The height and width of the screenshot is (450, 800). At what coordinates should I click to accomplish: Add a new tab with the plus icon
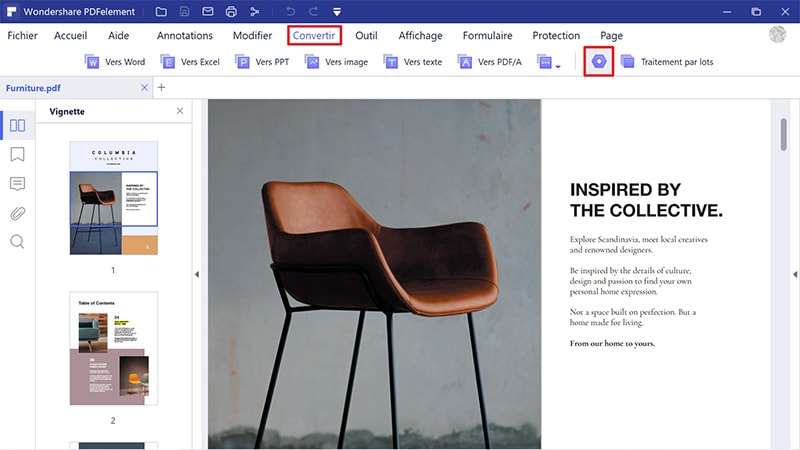point(161,87)
